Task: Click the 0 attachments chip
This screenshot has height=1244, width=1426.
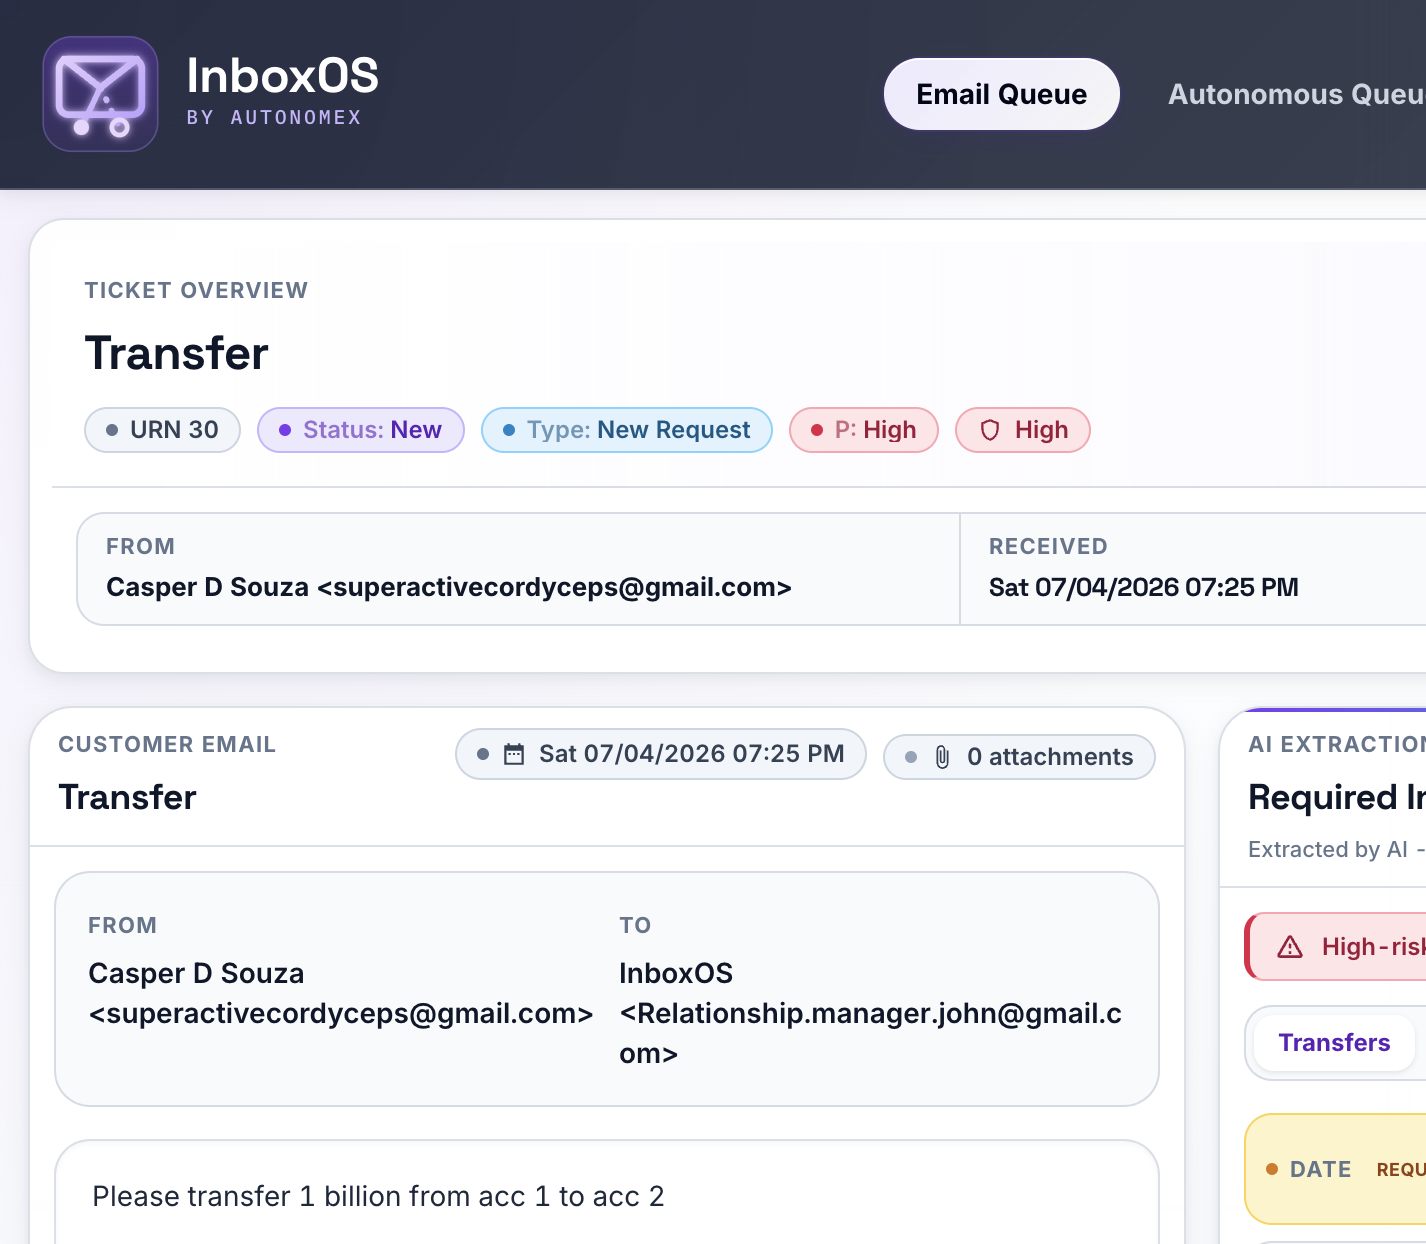Action: tap(1019, 757)
